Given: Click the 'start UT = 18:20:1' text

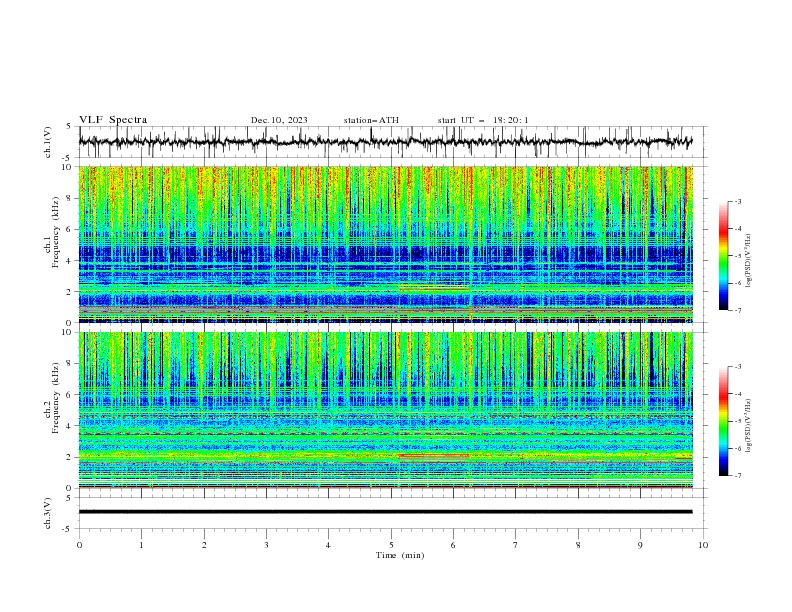Looking at the screenshot, I should (x=483, y=120).
